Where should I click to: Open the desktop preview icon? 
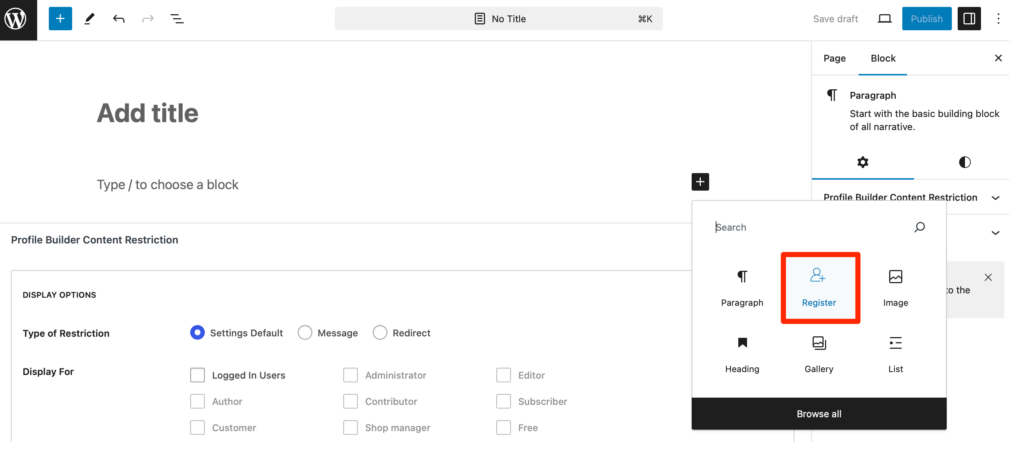tap(884, 19)
